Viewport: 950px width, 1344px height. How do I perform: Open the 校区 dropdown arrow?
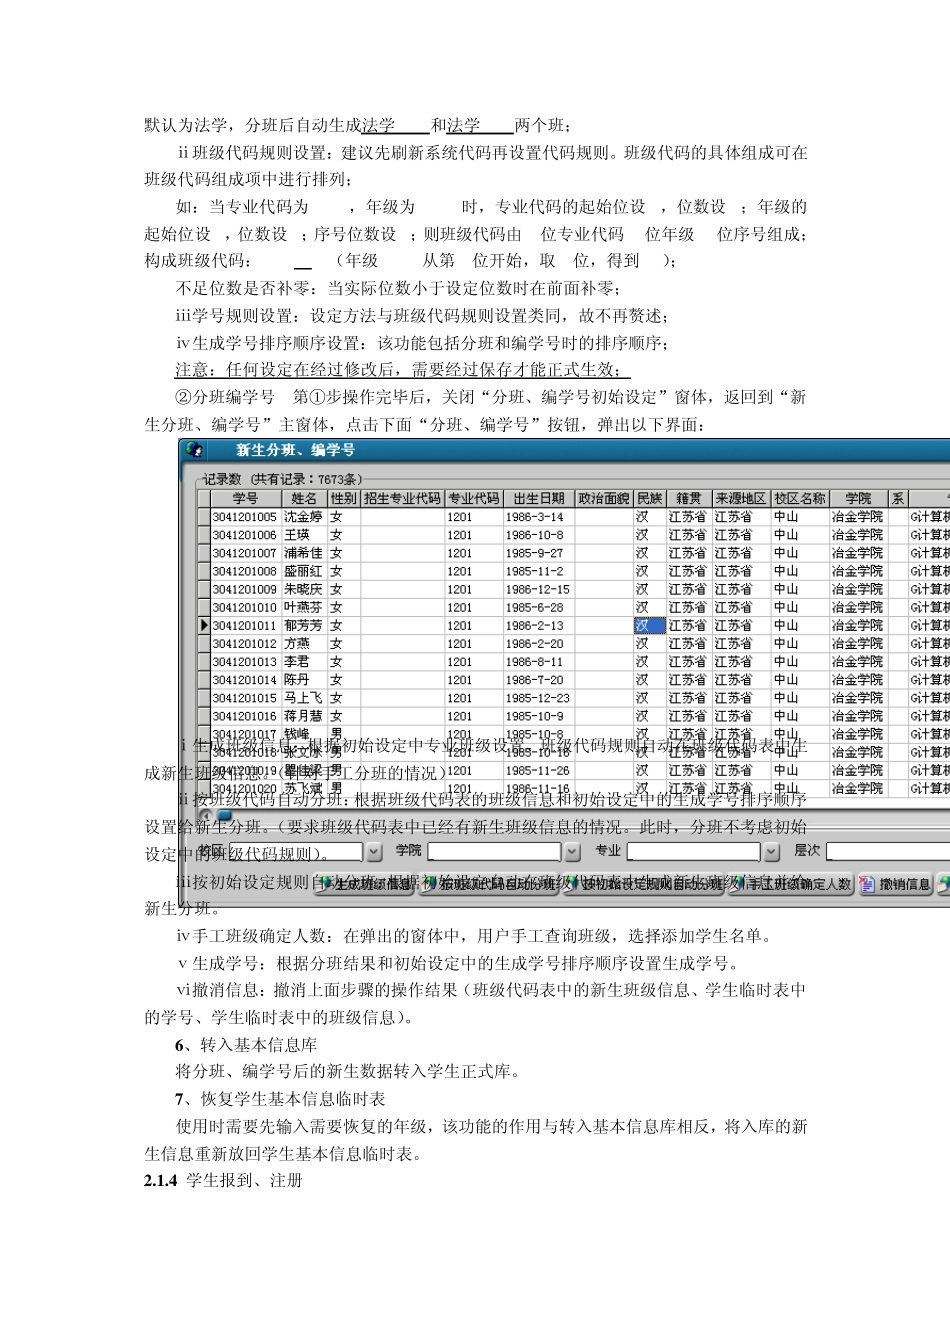tap(373, 852)
